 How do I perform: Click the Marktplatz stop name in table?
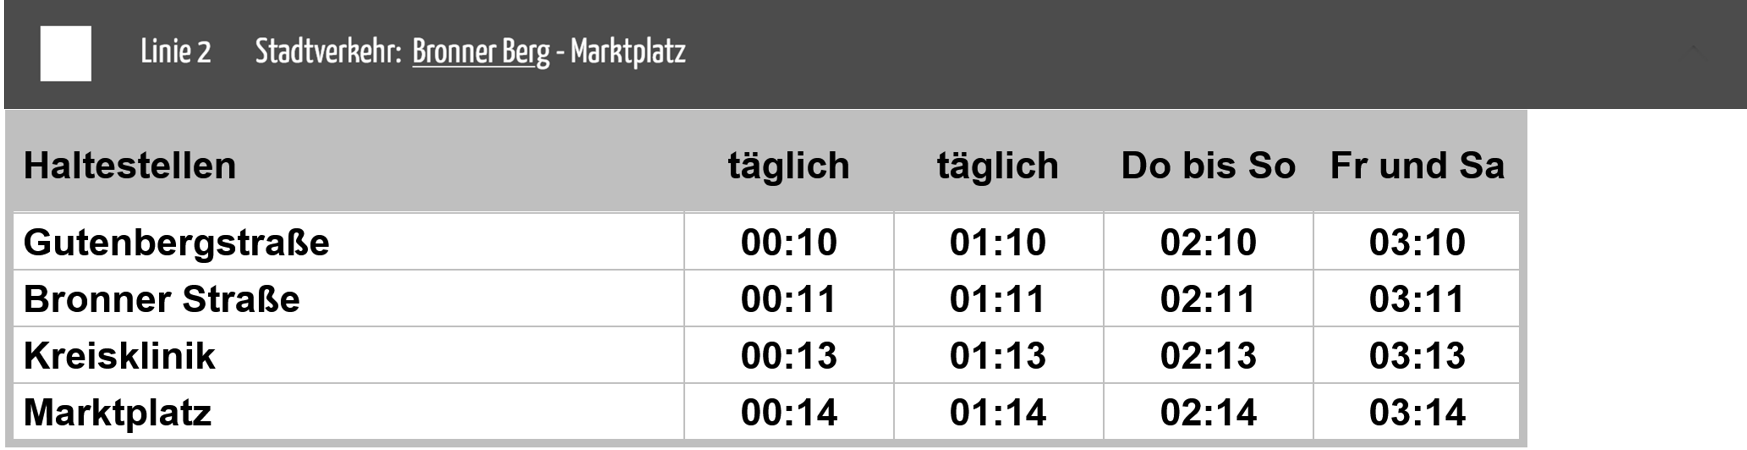pyautogui.click(x=117, y=413)
